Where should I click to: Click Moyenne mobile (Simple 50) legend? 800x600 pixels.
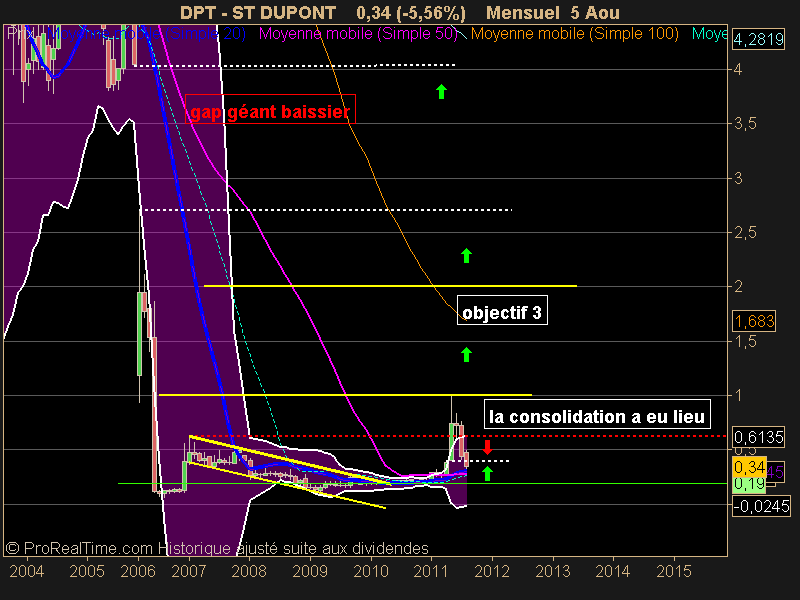(358, 34)
